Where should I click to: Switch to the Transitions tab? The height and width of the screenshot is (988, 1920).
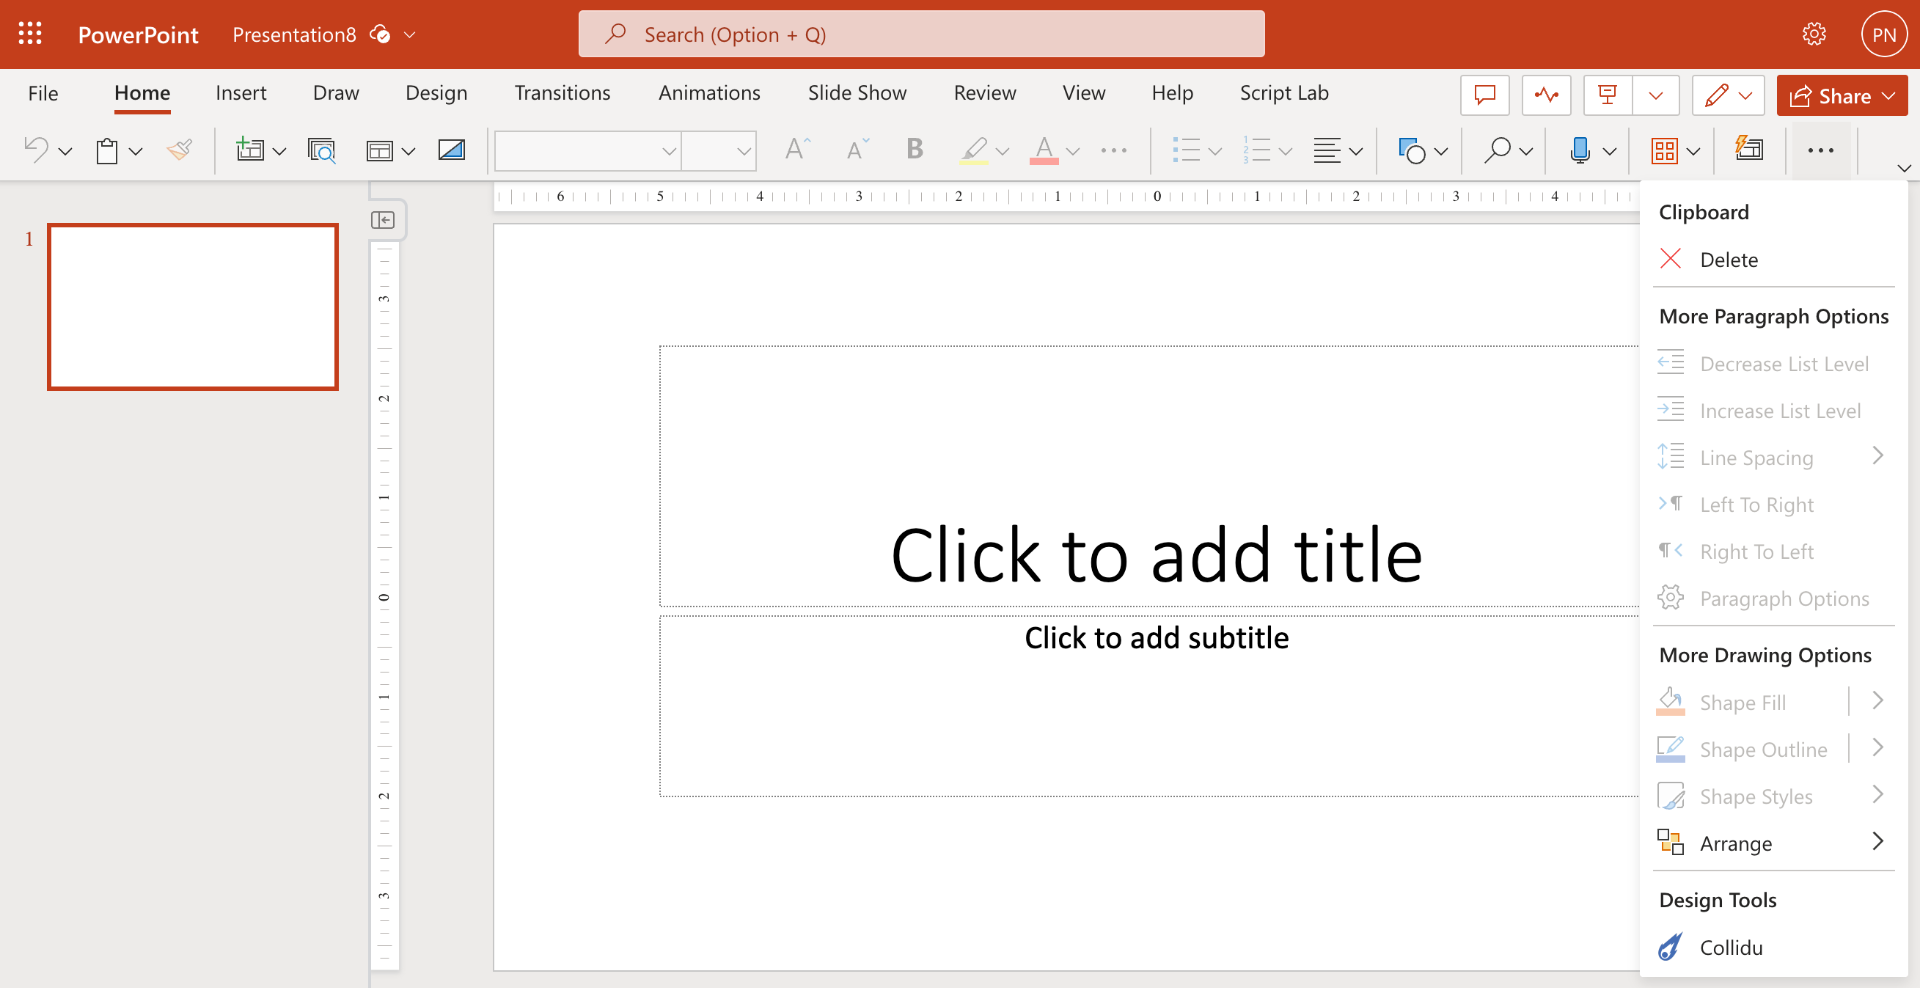[562, 93]
